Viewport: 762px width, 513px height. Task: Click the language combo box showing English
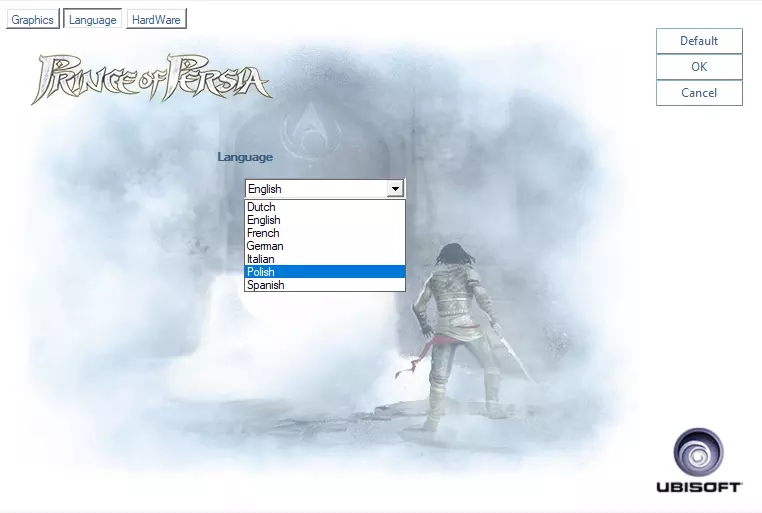click(x=325, y=188)
